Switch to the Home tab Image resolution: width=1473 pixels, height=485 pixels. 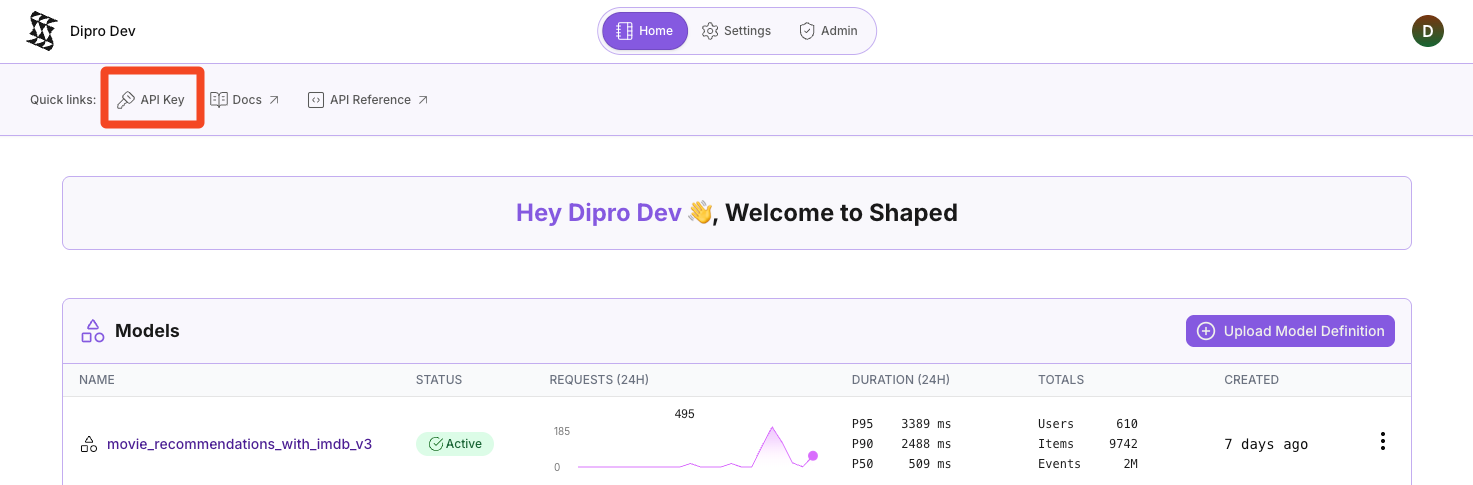click(x=644, y=31)
